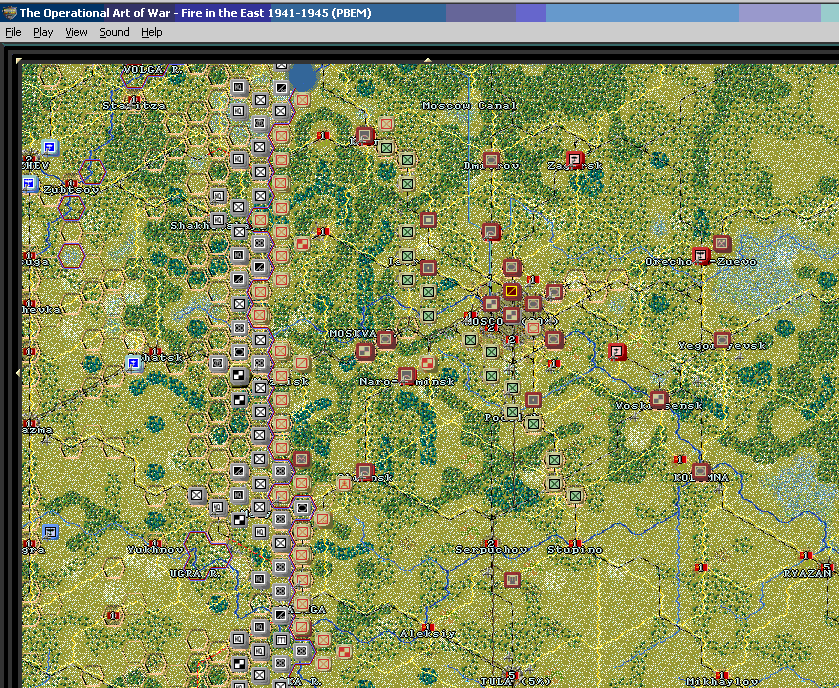Viewport: 840px width, 688px height.
Task: Click the map scroll-left arrow on left border
Action: coord(19,372)
